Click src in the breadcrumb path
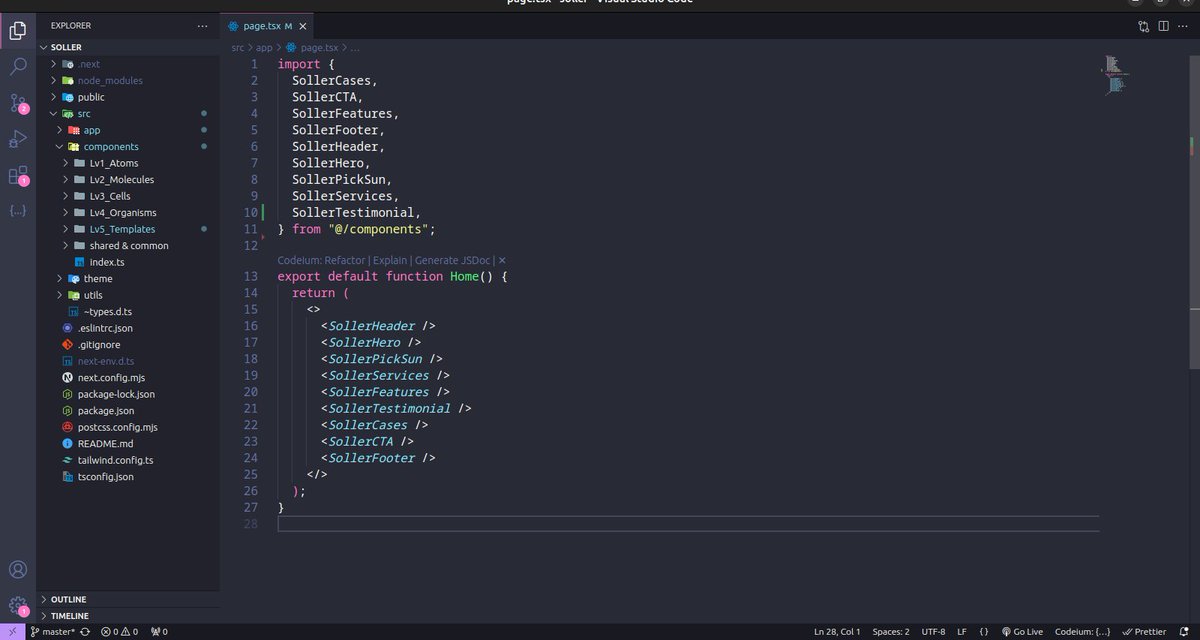This screenshot has width=1200, height=640. (x=238, y=47)
